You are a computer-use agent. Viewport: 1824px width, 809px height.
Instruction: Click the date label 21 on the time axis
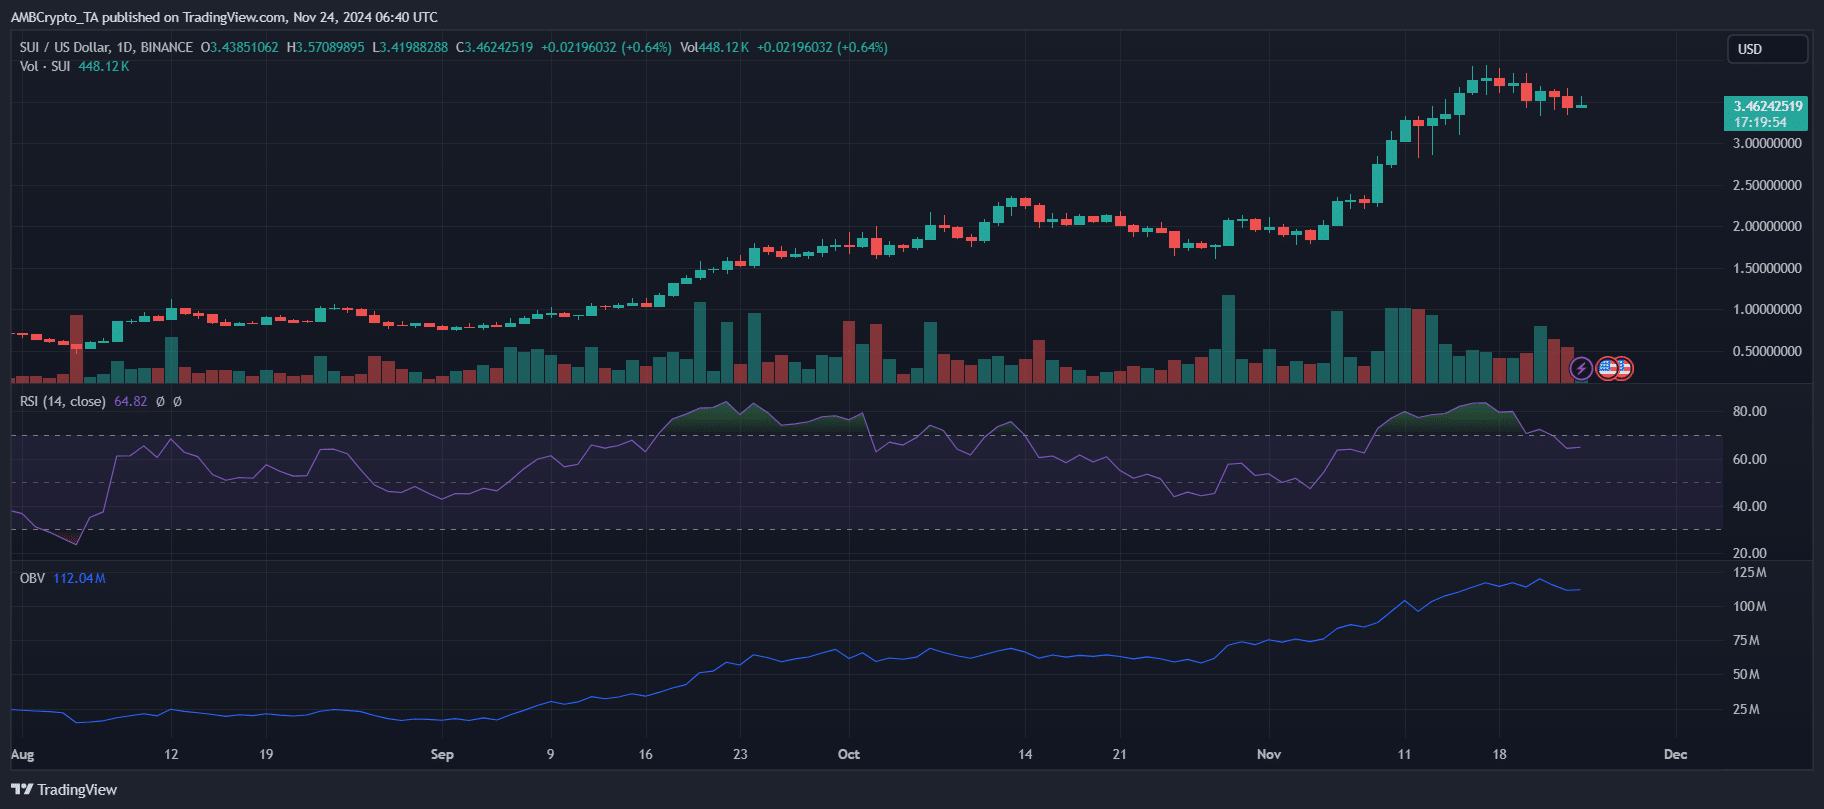(x=1120, y=754)
